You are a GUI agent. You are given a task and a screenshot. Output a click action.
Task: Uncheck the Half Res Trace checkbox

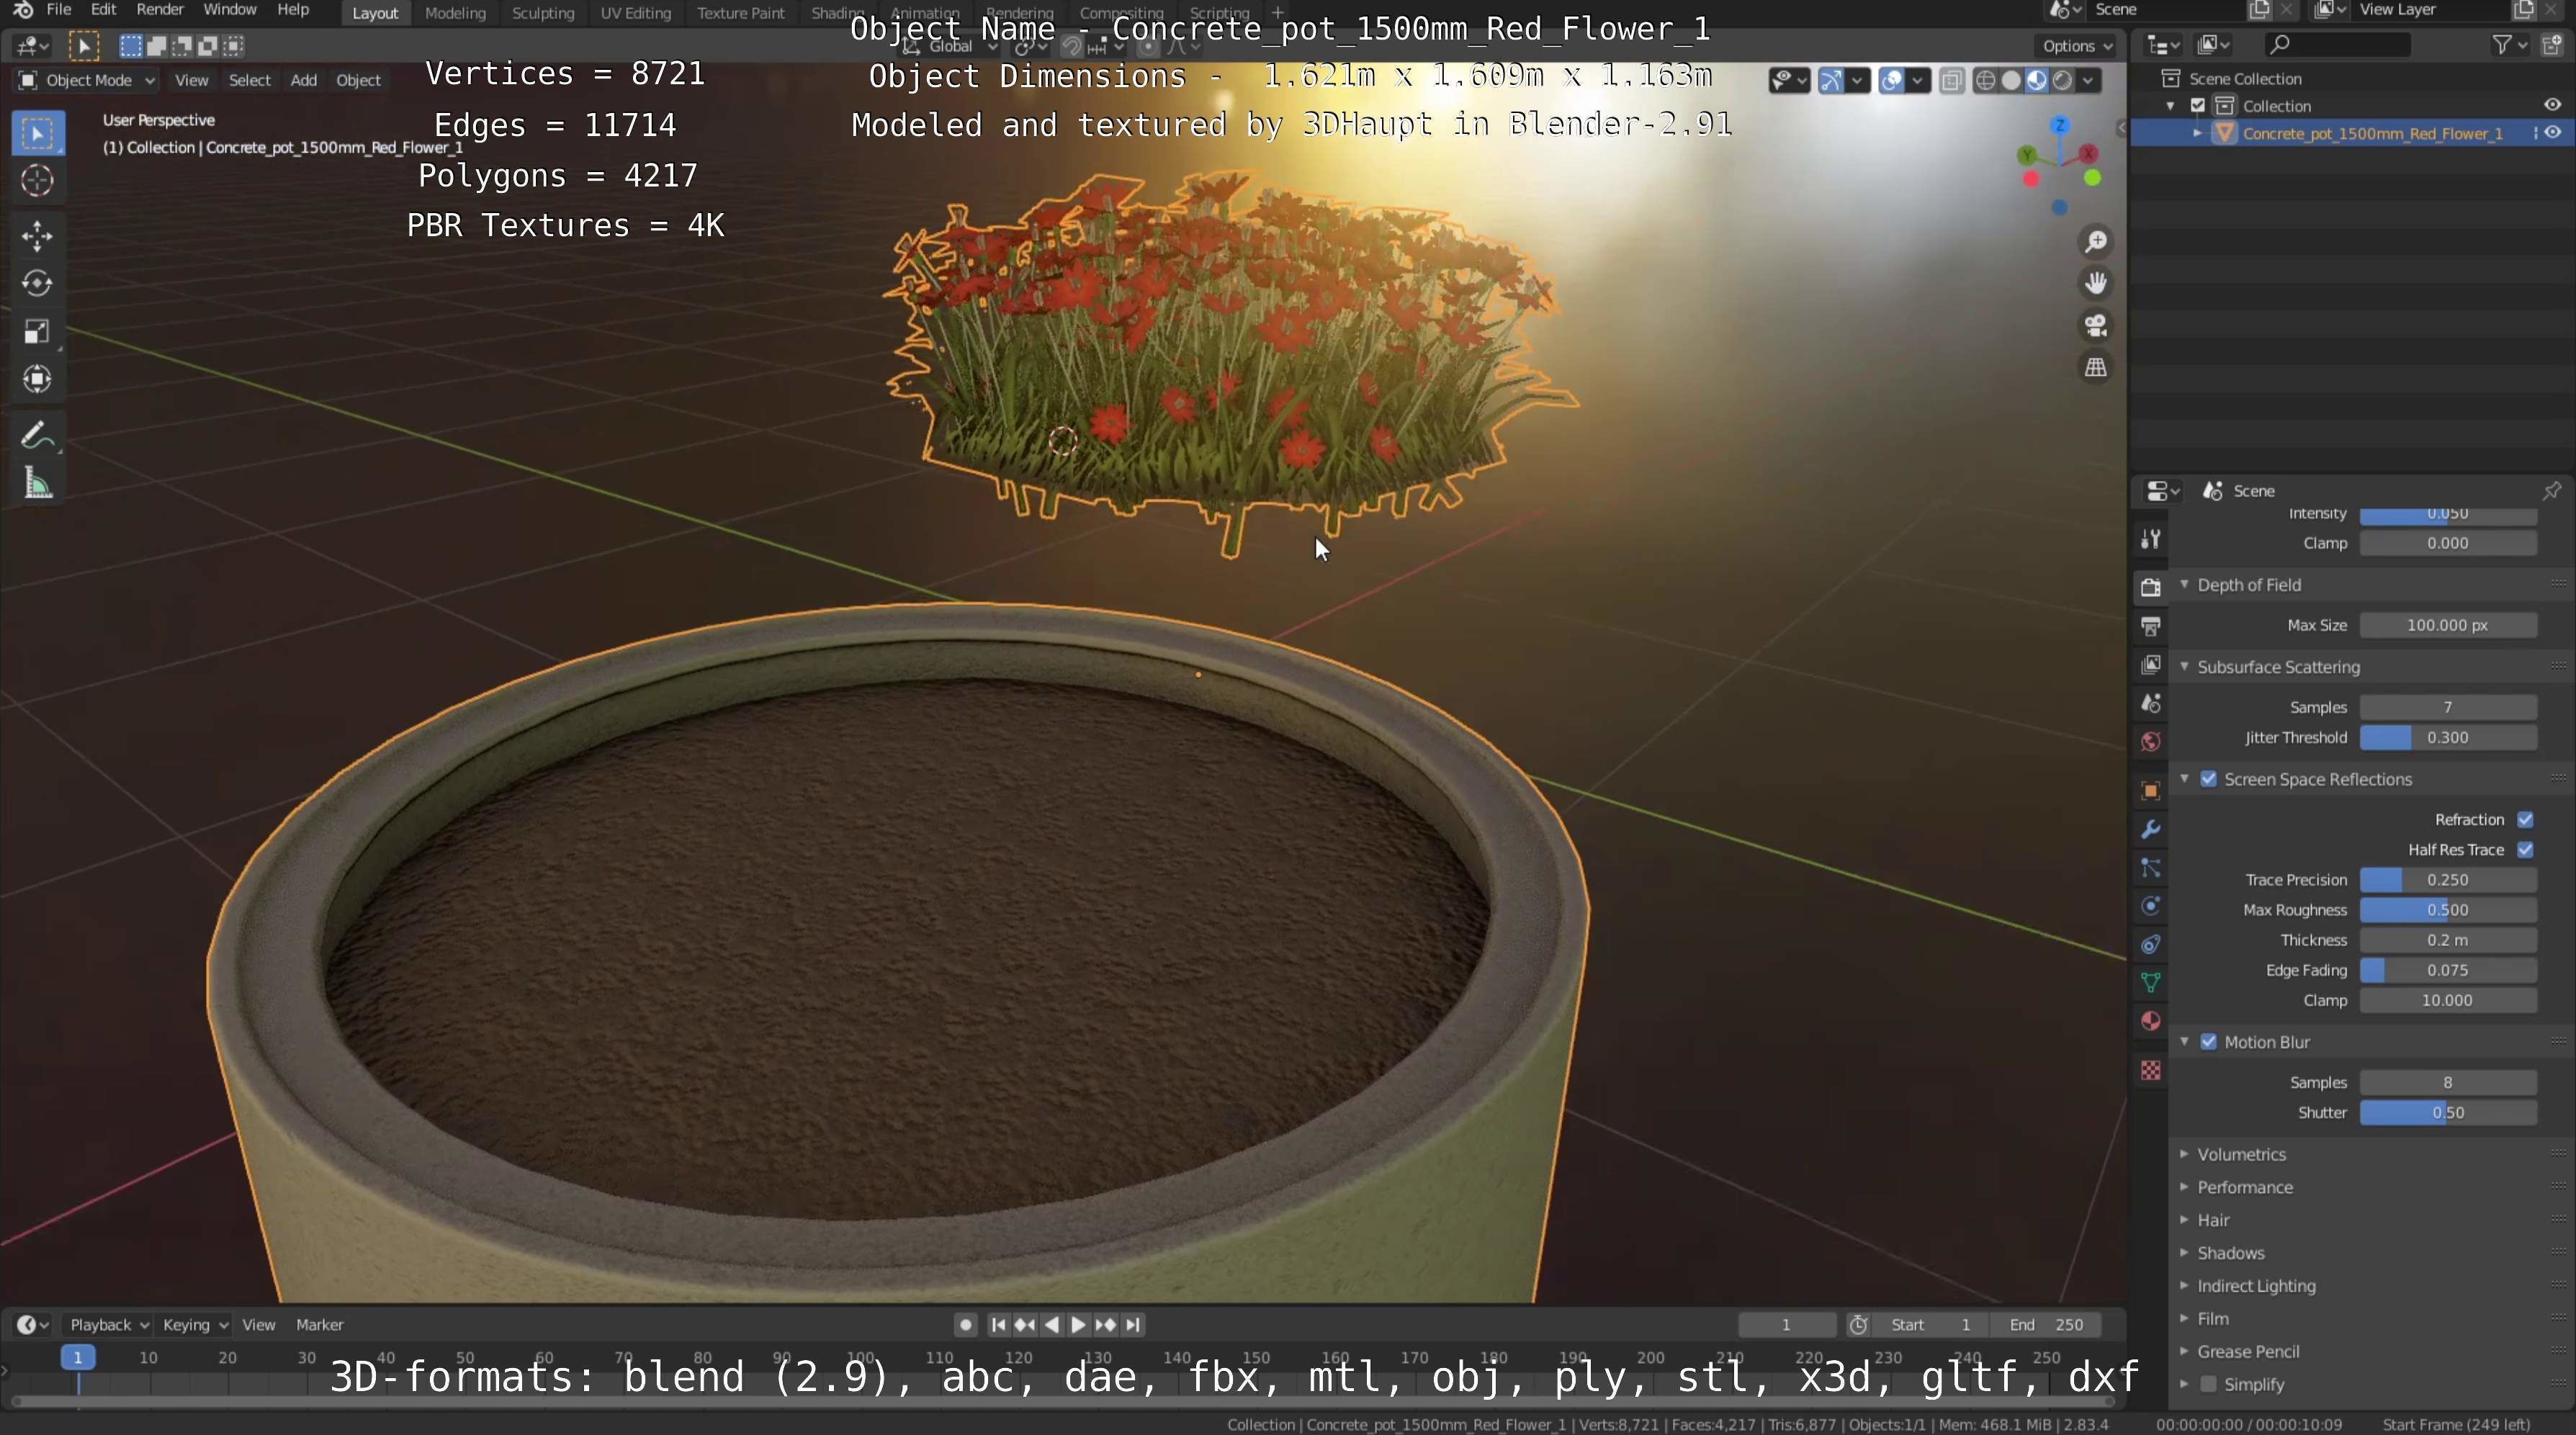point(2525,849)
